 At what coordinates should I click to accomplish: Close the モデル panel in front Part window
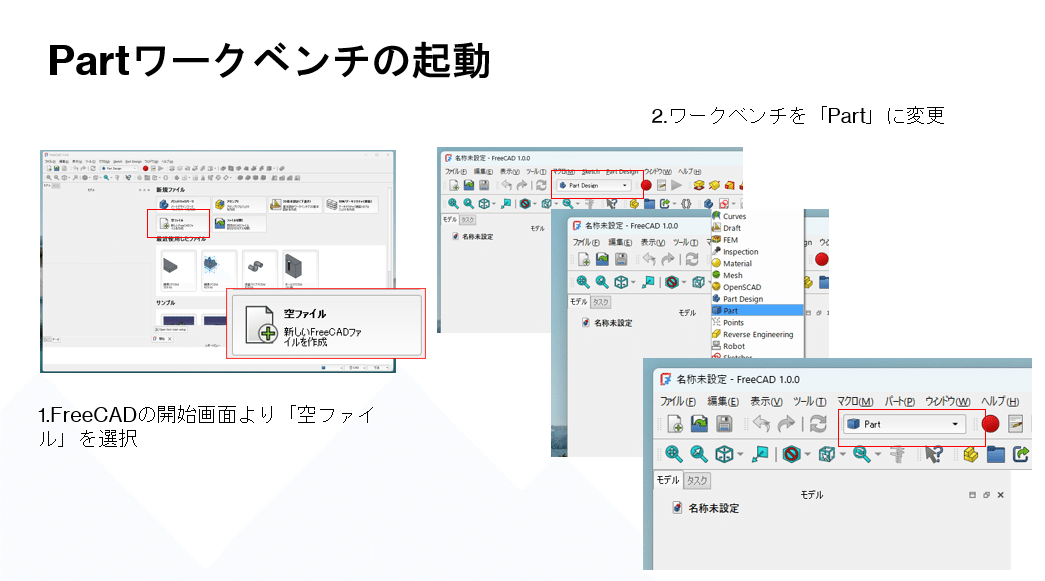[1000, 495]
